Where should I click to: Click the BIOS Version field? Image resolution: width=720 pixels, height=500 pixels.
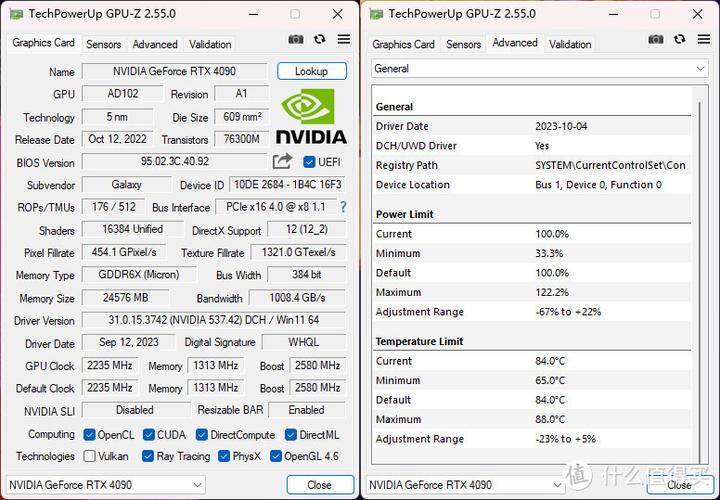tap(175, 162)
